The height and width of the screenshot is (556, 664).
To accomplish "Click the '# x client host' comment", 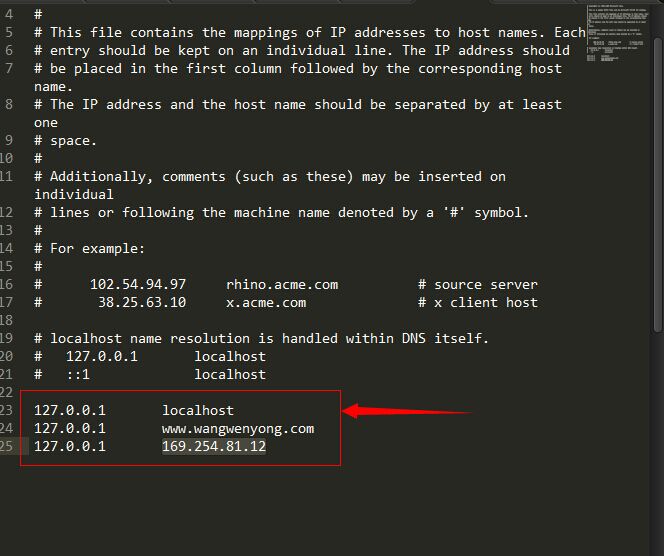I will click(478, 302).
